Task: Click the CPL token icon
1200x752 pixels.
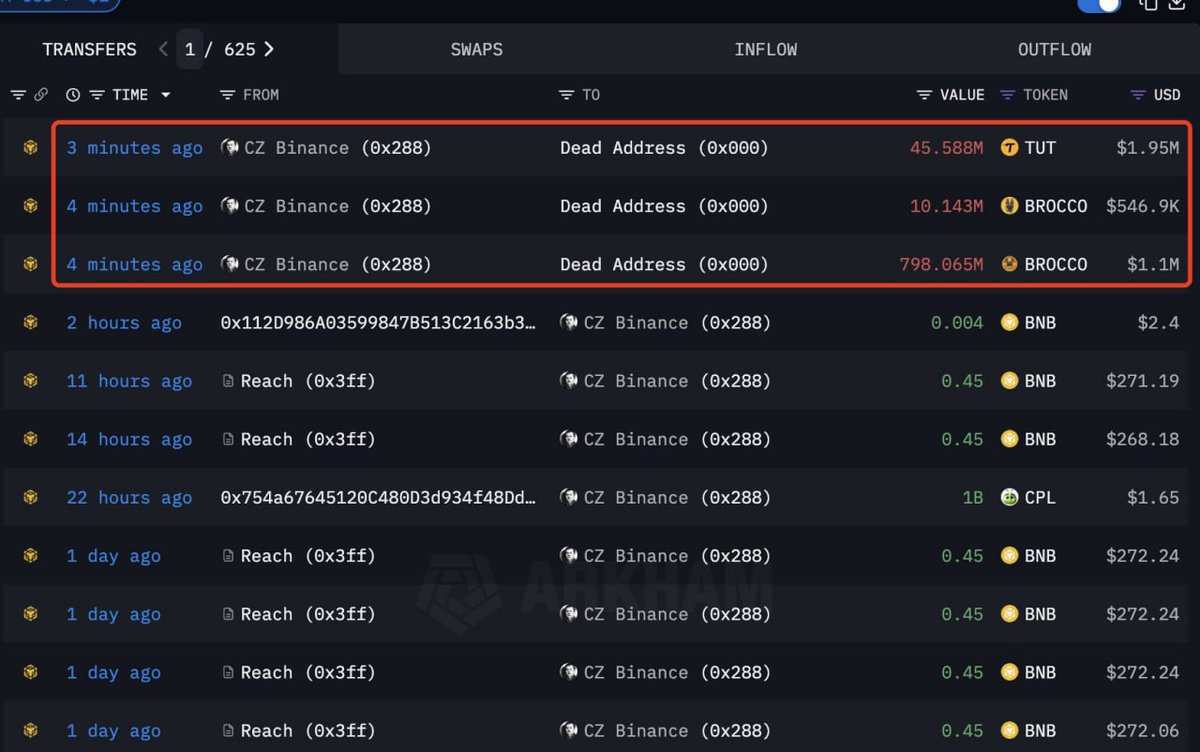Action: click(x=1009, y=497)
